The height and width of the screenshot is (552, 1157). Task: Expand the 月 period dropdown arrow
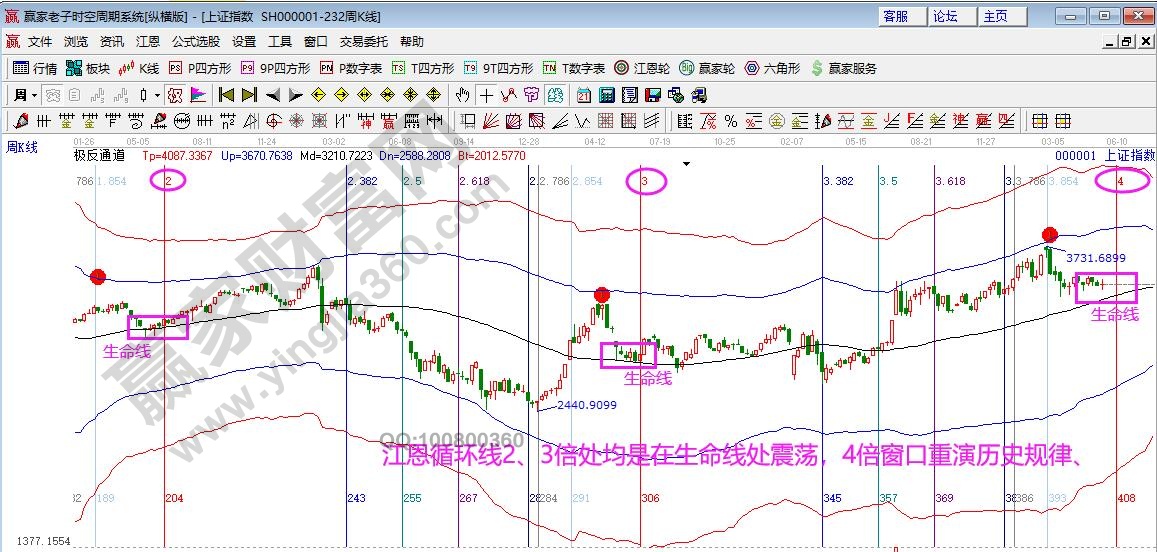(34, 95)
